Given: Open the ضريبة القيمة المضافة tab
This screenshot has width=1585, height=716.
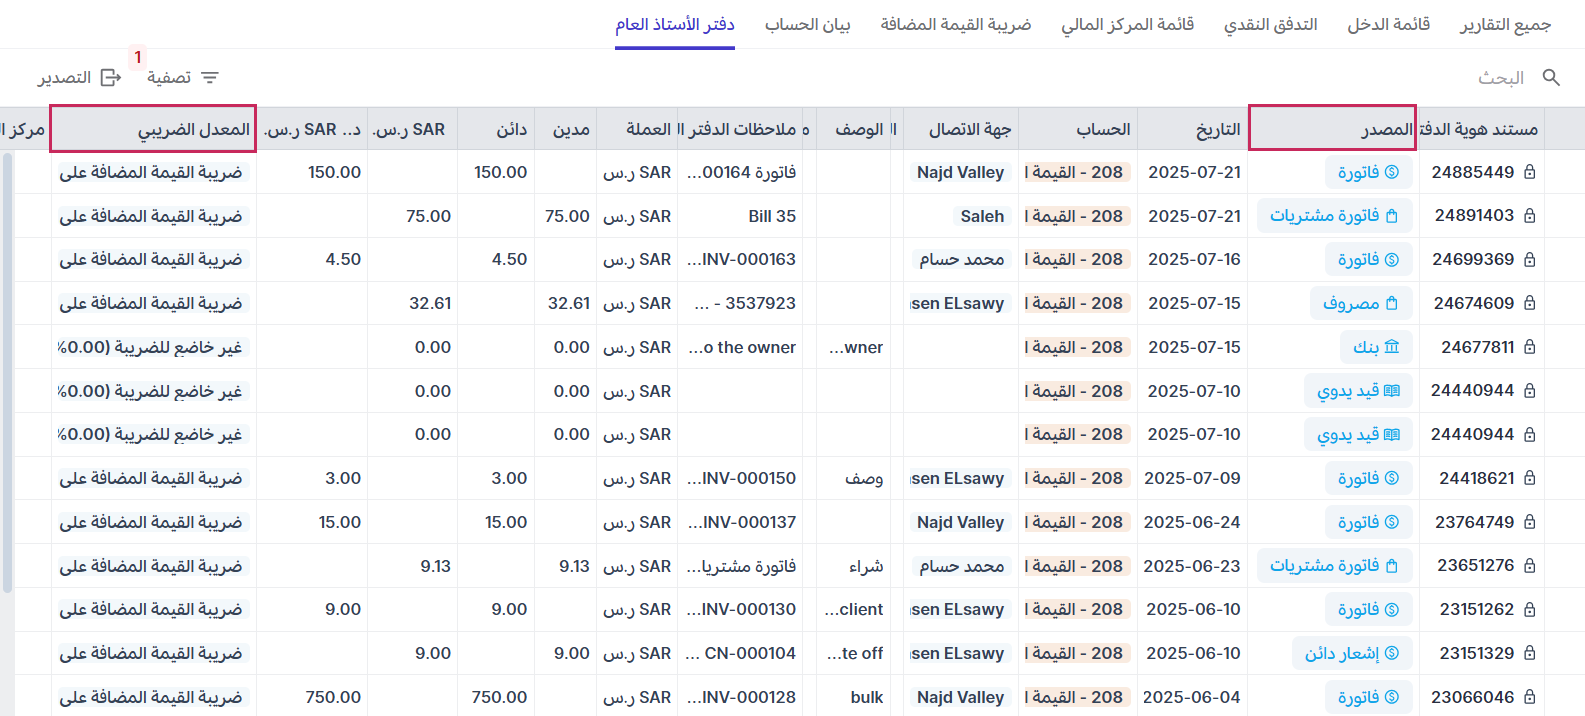Looking at the screenshot, I should coord(955,24).
